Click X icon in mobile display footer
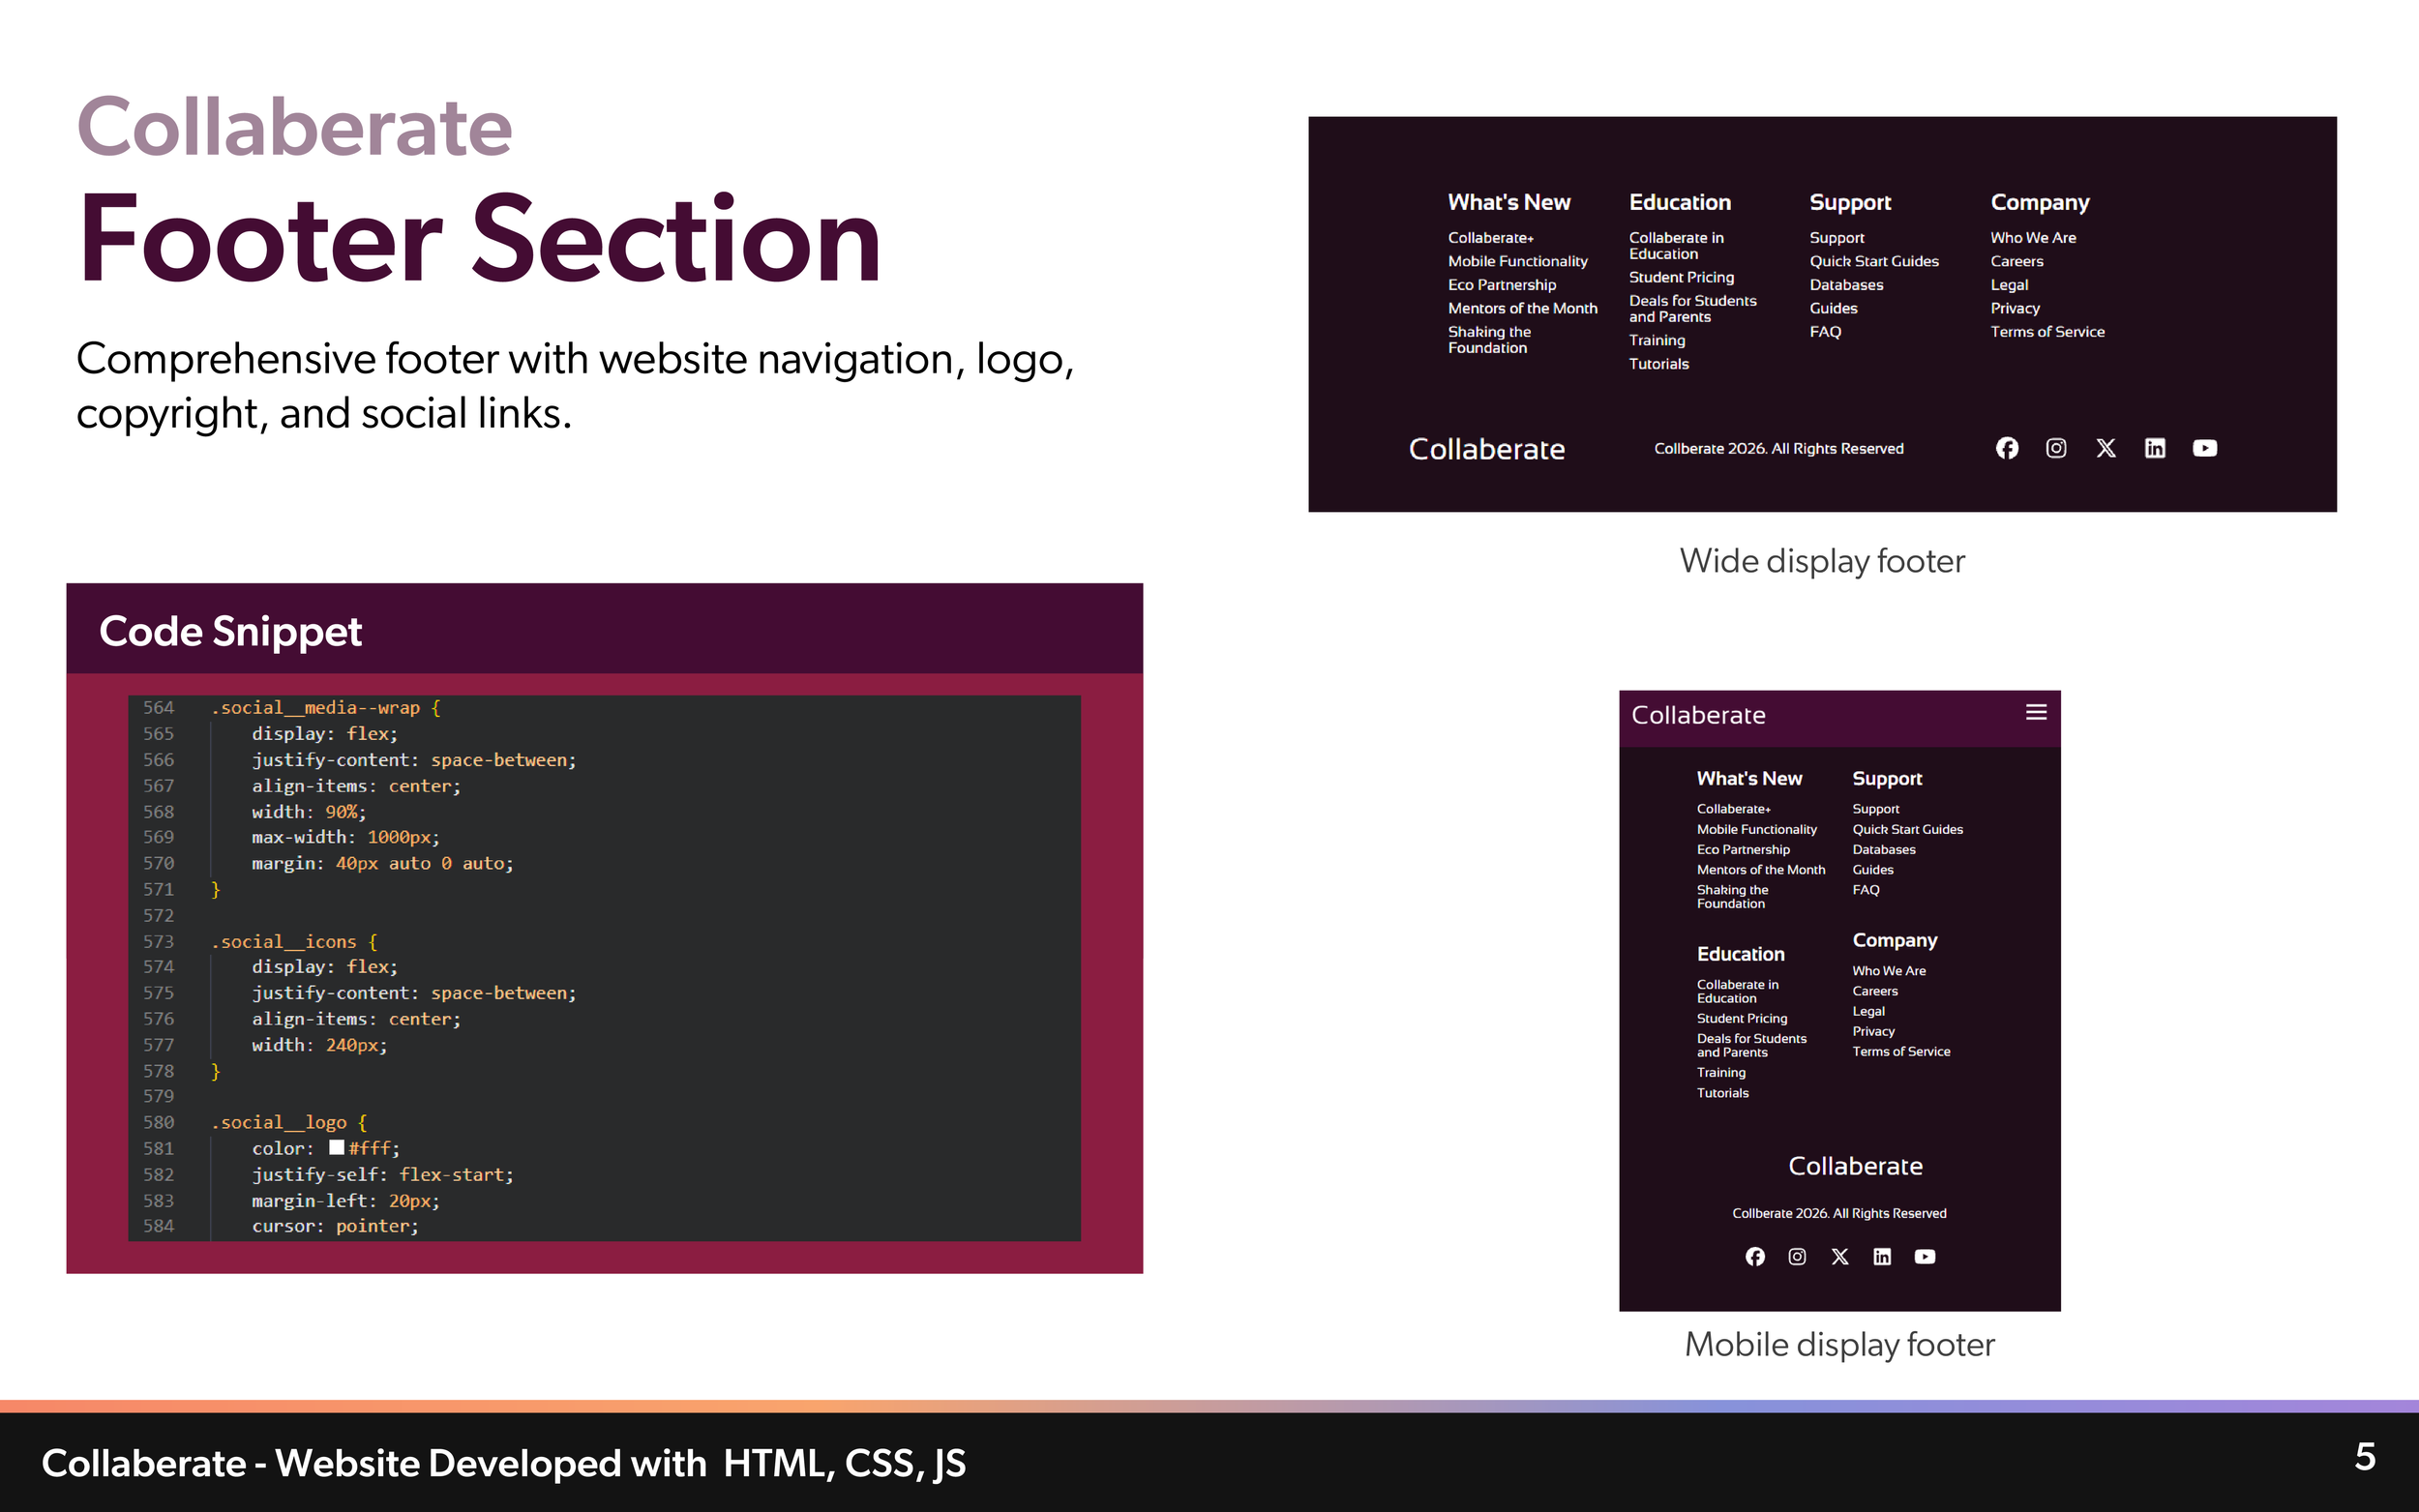2419x1512 pixels. click(1840, 1256)
